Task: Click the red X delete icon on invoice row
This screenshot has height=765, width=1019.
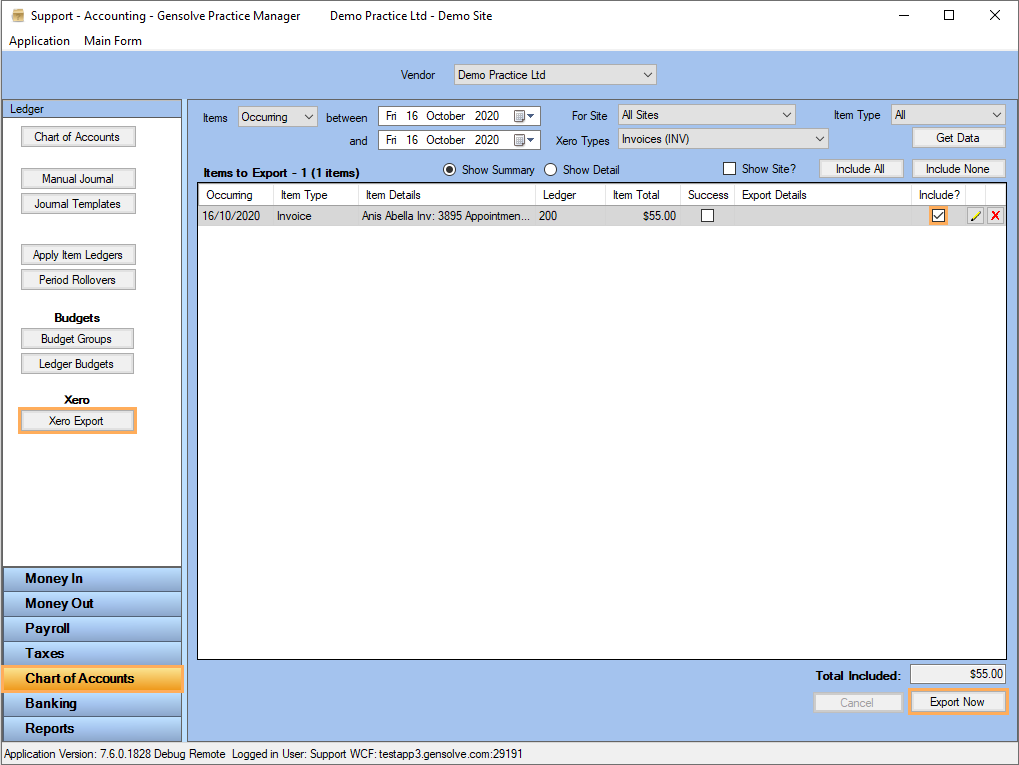Action: coord(995,216)
